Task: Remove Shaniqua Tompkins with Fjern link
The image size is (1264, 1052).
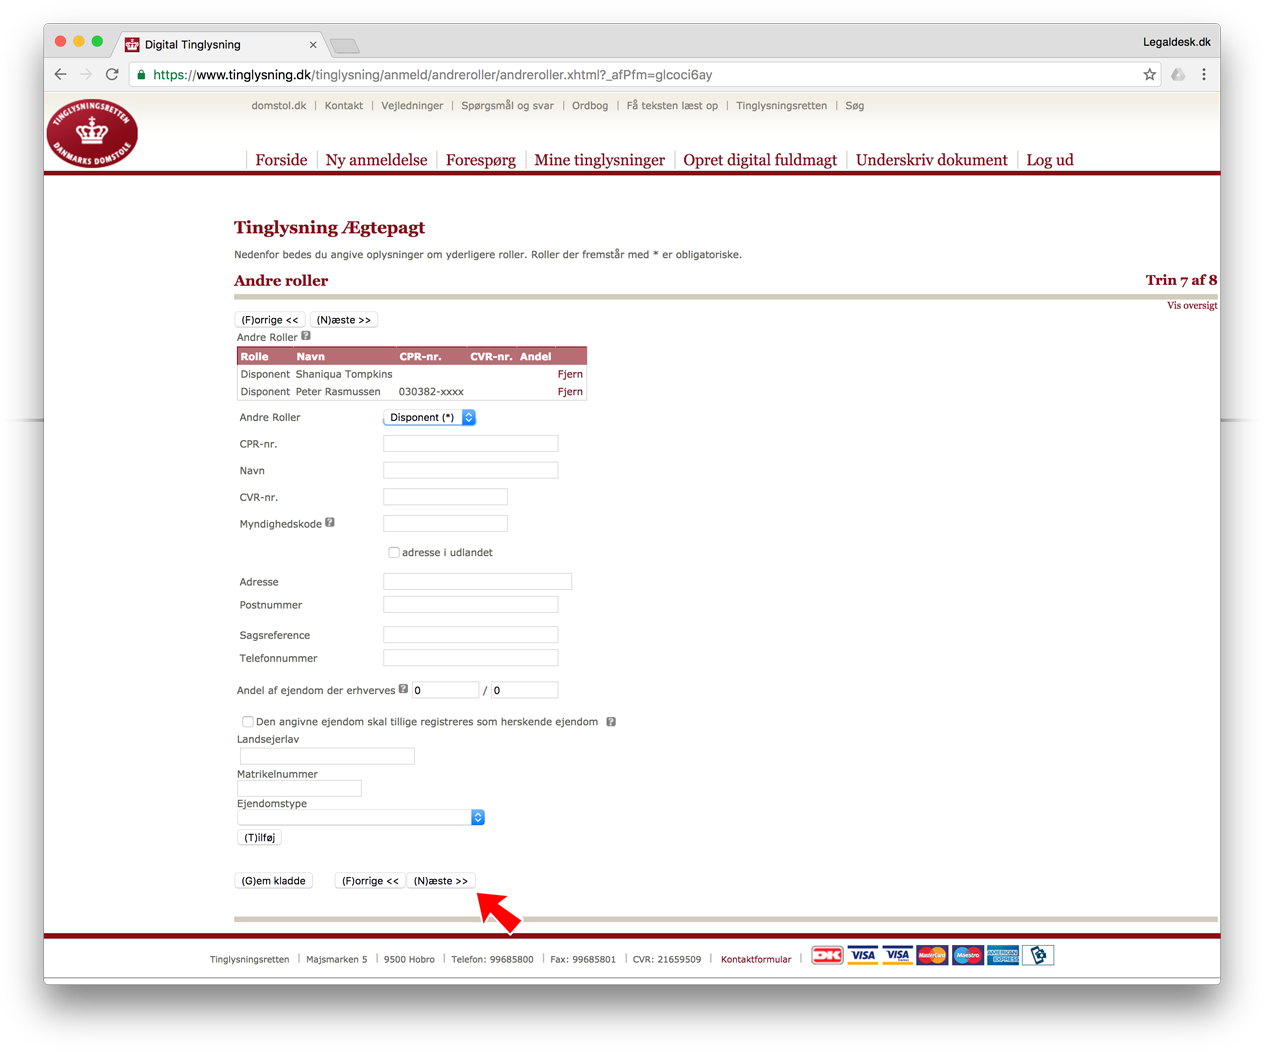Action: 570,374
